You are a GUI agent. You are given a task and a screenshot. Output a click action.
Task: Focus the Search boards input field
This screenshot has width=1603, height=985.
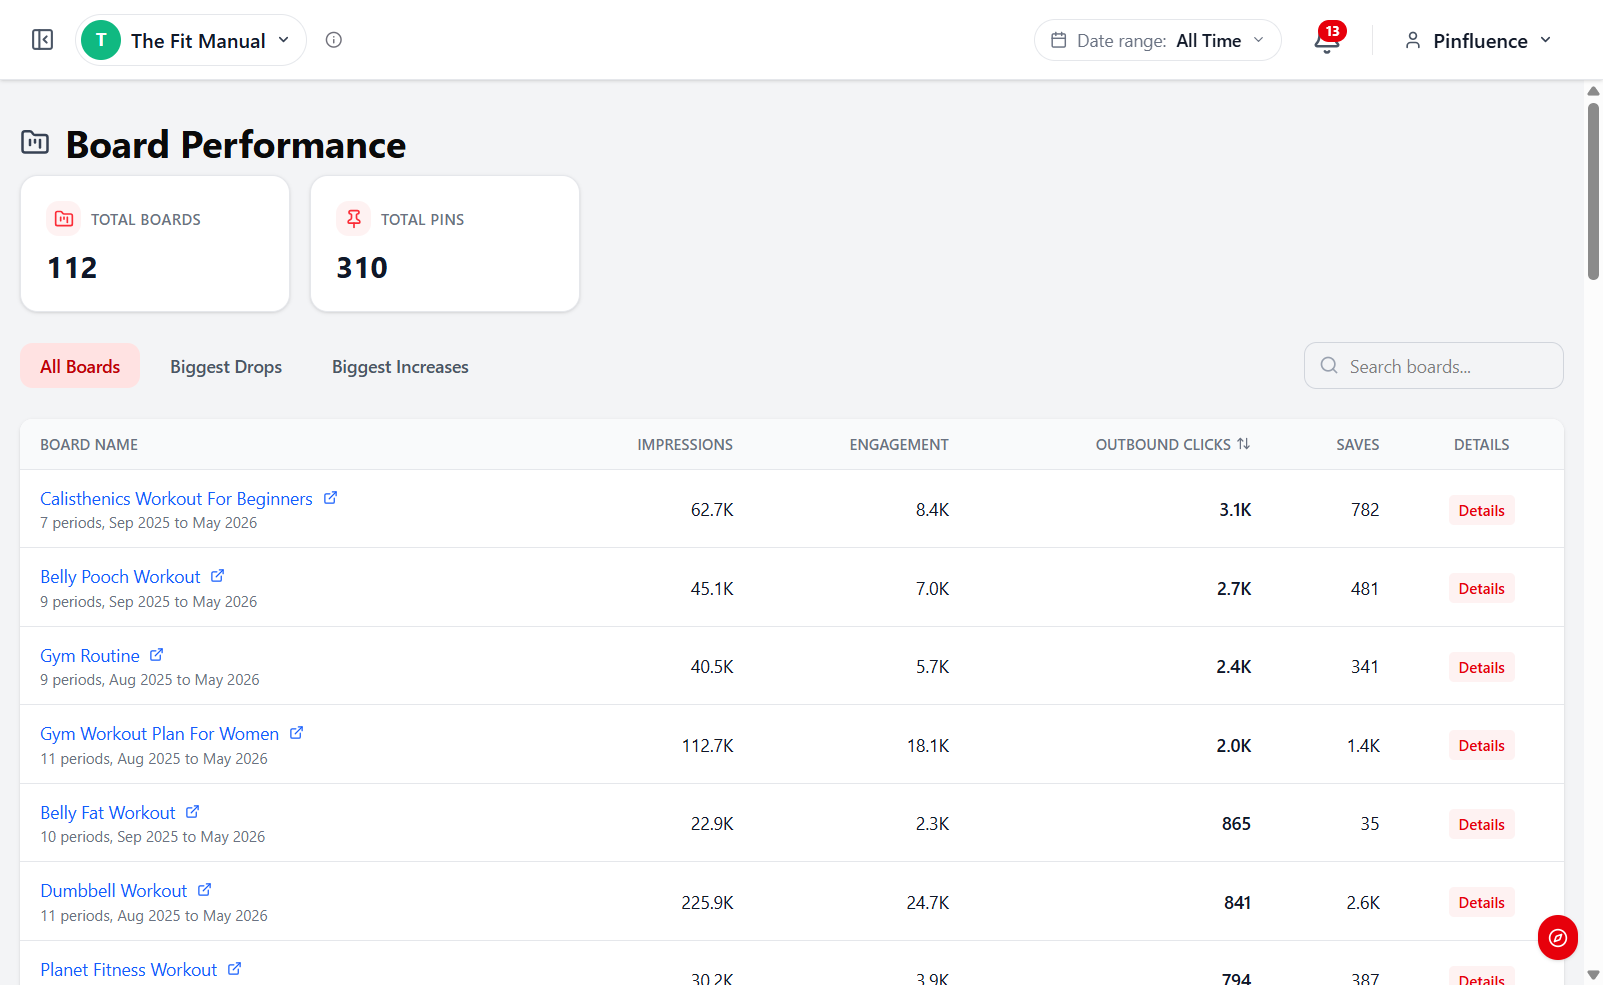point(1433,366)
